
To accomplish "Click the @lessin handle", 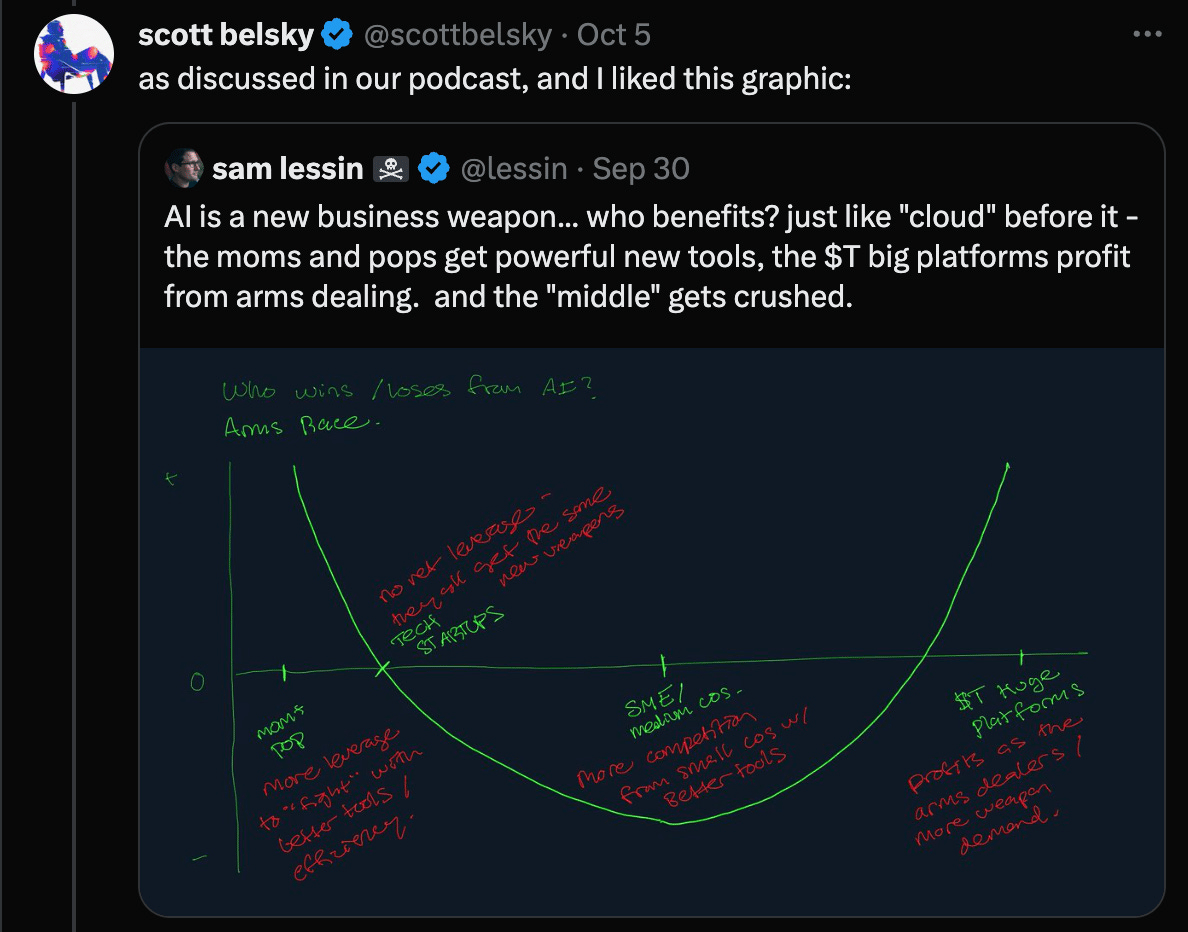I will (513, 169).
